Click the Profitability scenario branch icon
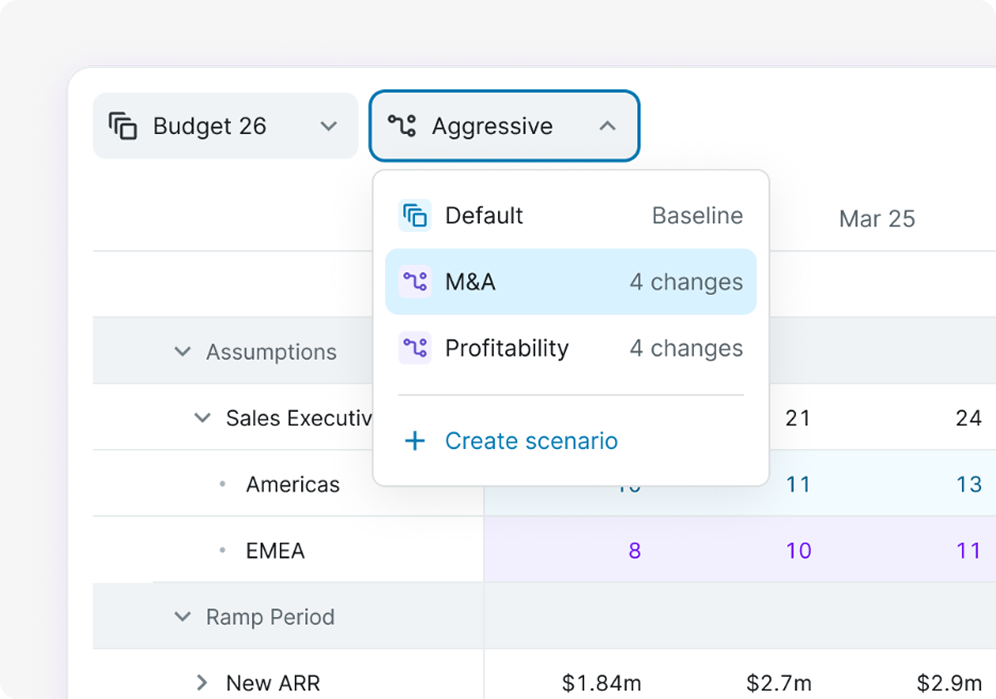This screenshot has width=996, height=699. (x=415, y=349)
